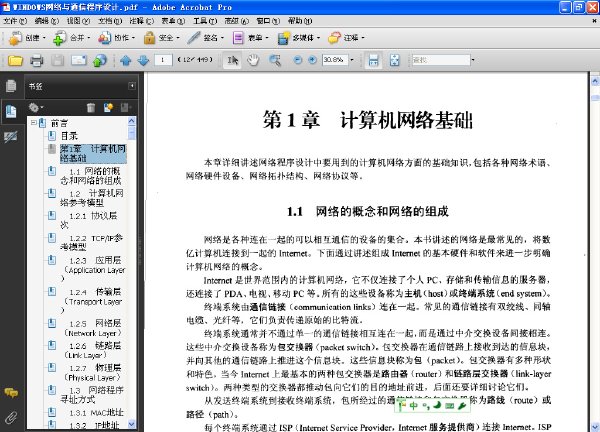Click the Open file folder icon
The height and width of the screenshot is (432, 600).
click(15, 60)
